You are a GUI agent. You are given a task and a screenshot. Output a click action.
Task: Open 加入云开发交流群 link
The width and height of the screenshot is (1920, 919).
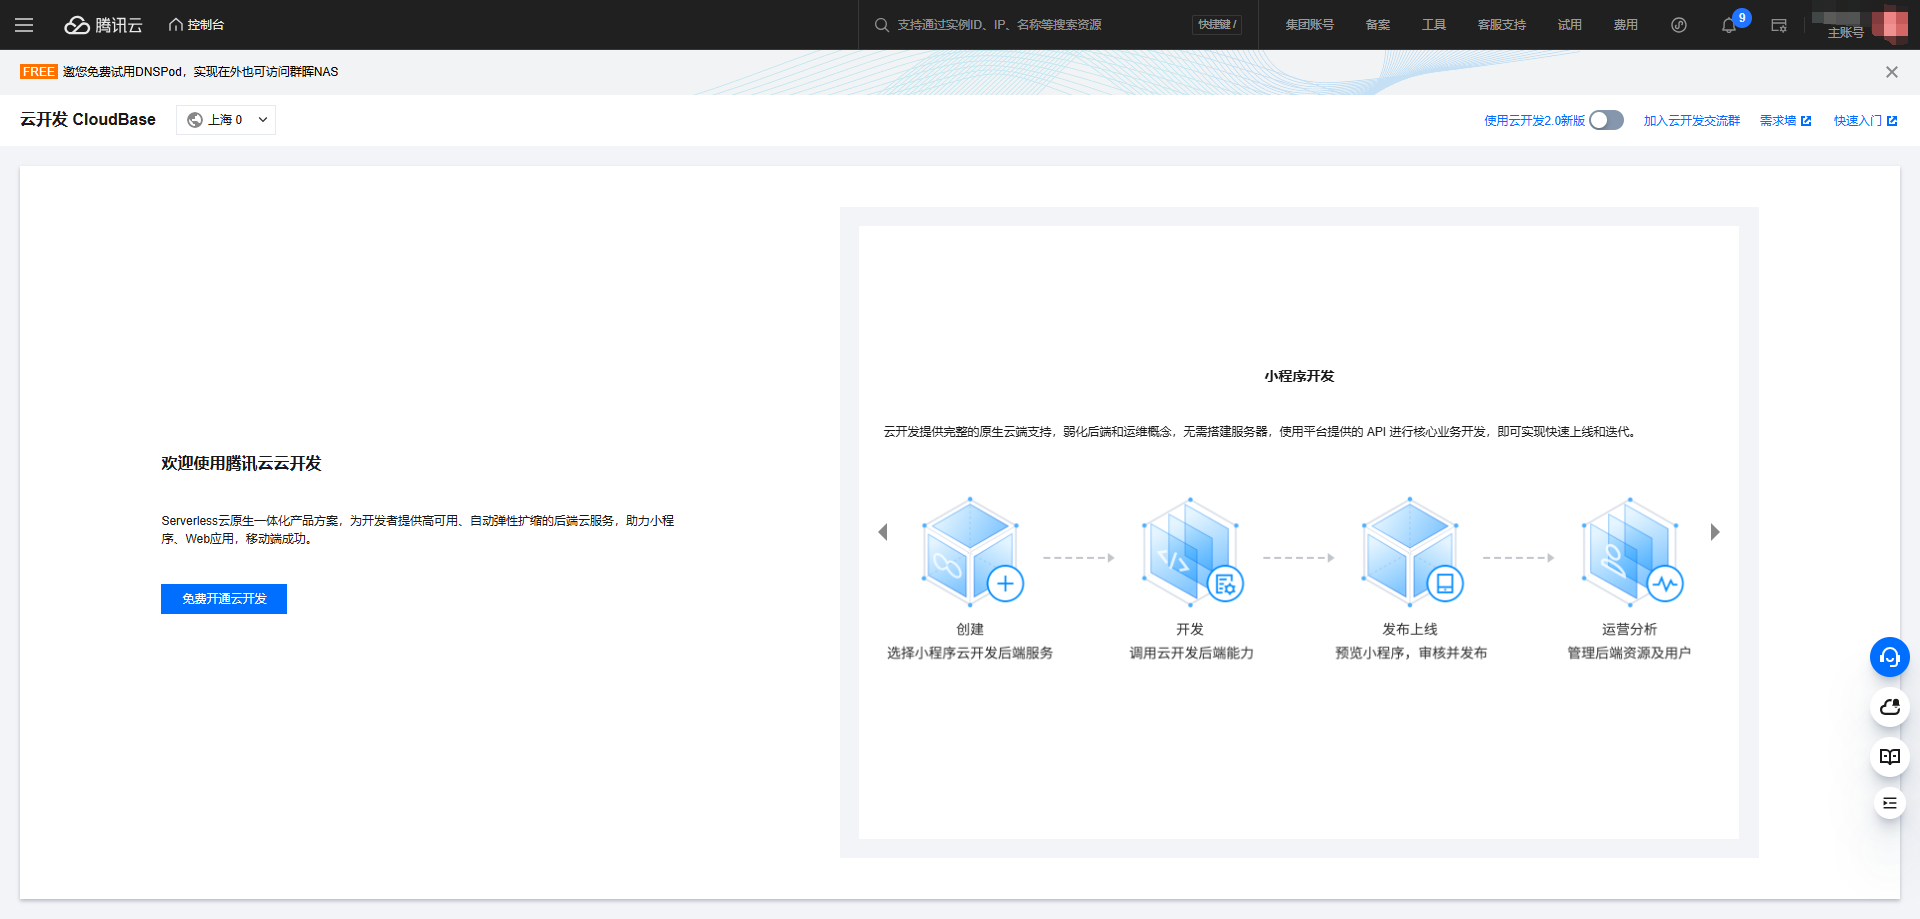1692,121
